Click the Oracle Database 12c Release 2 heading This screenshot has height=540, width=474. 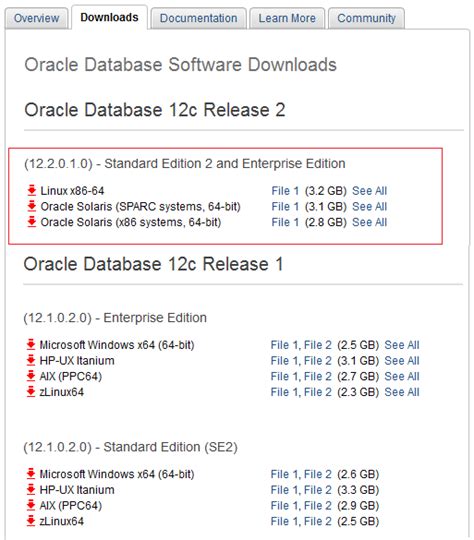point(155,110)
